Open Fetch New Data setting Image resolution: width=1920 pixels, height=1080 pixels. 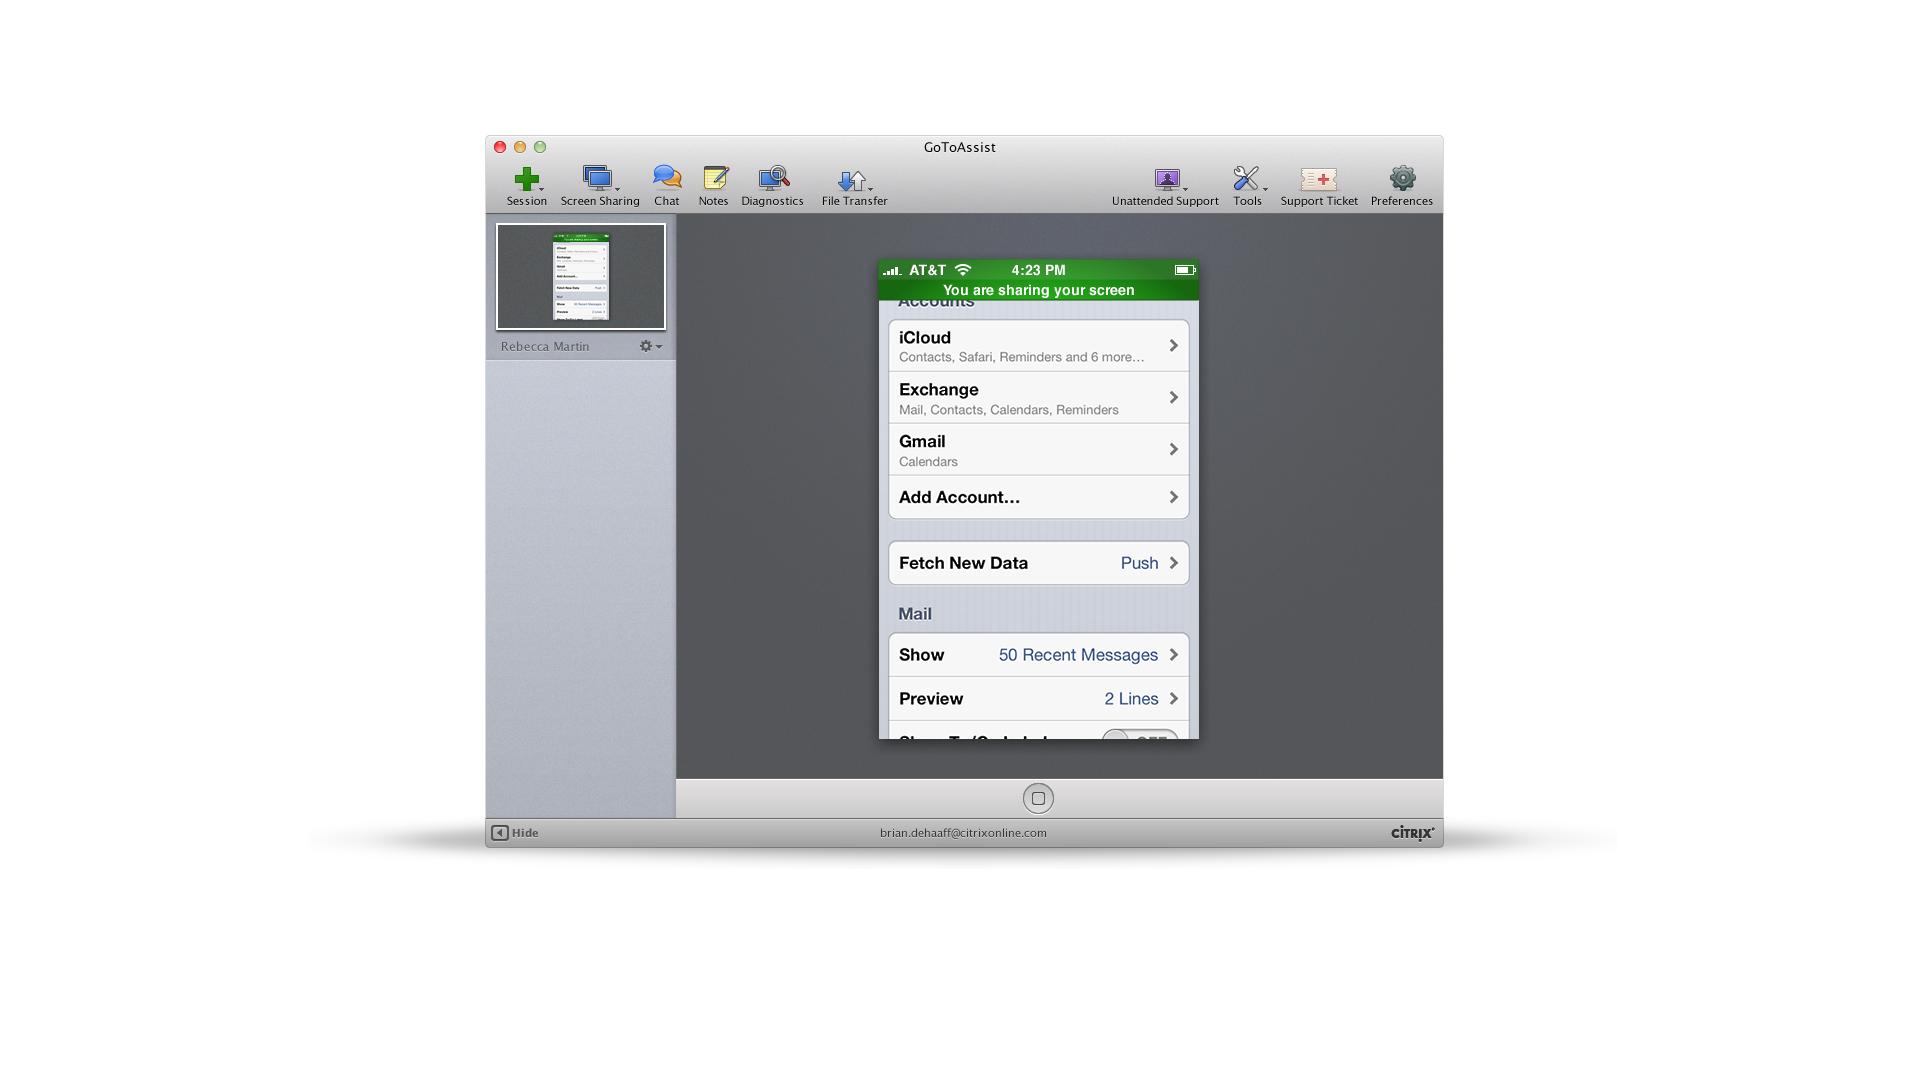coord(1038,563)
